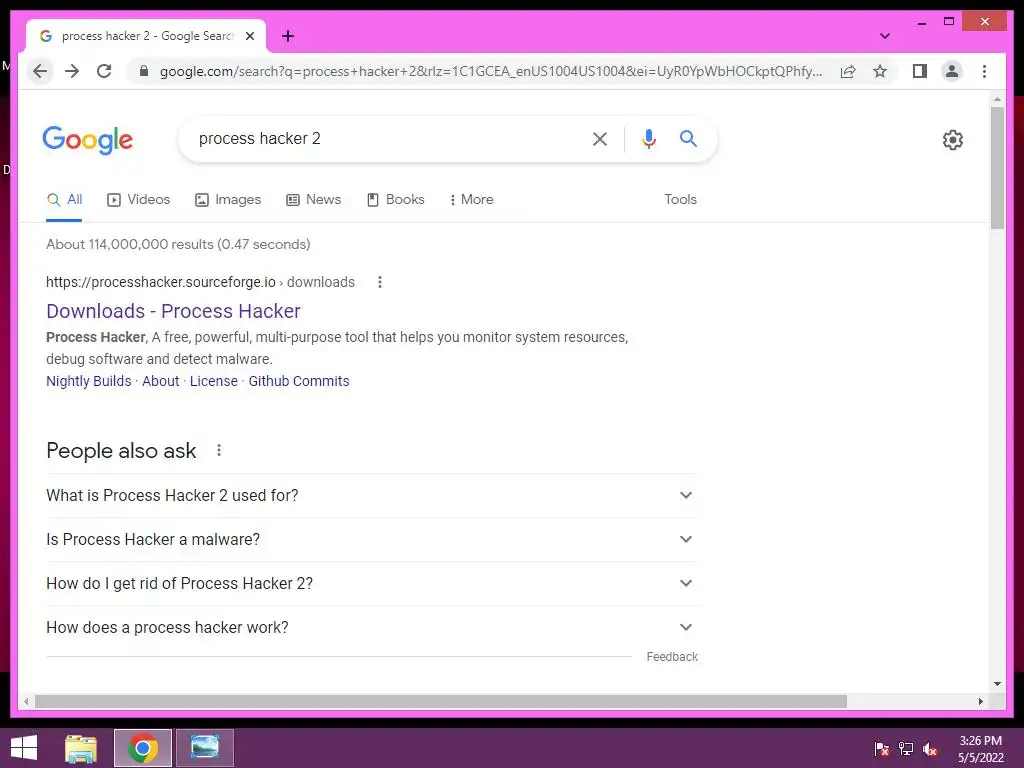Click the scroll down arrow
Screen dimensions: 1024x768
point(997,684)
